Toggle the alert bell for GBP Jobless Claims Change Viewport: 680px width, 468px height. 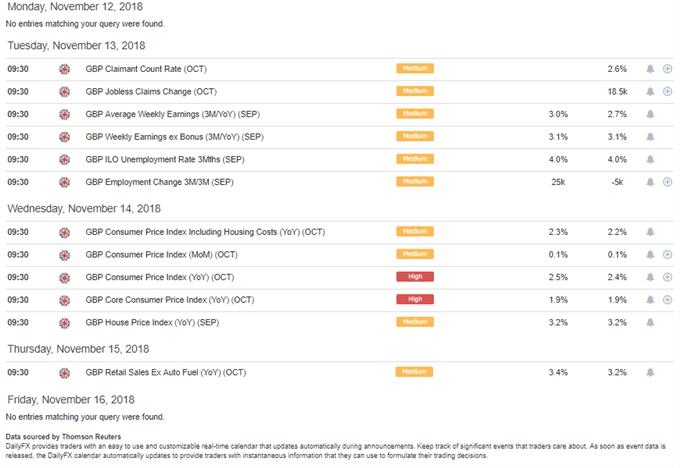coord(649,92)
